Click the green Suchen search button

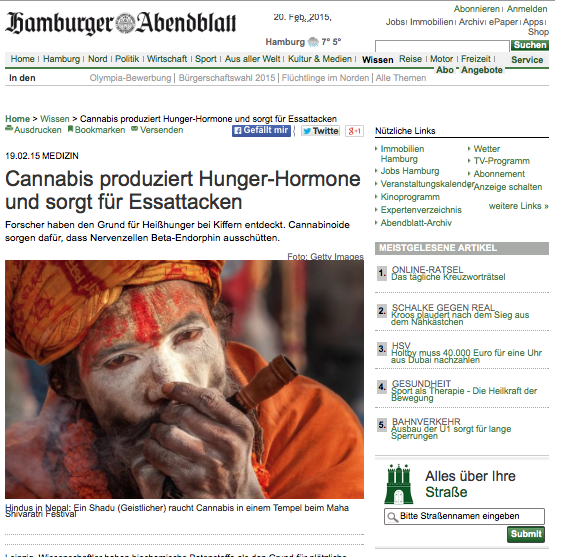click(x=530, y=45)
